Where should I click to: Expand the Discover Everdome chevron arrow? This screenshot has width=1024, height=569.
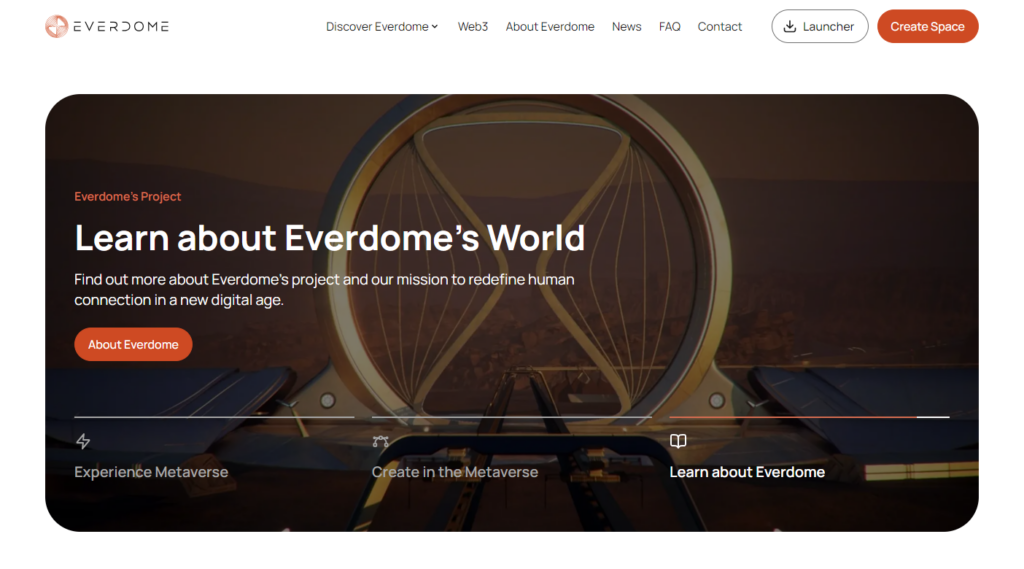(435, 27)
